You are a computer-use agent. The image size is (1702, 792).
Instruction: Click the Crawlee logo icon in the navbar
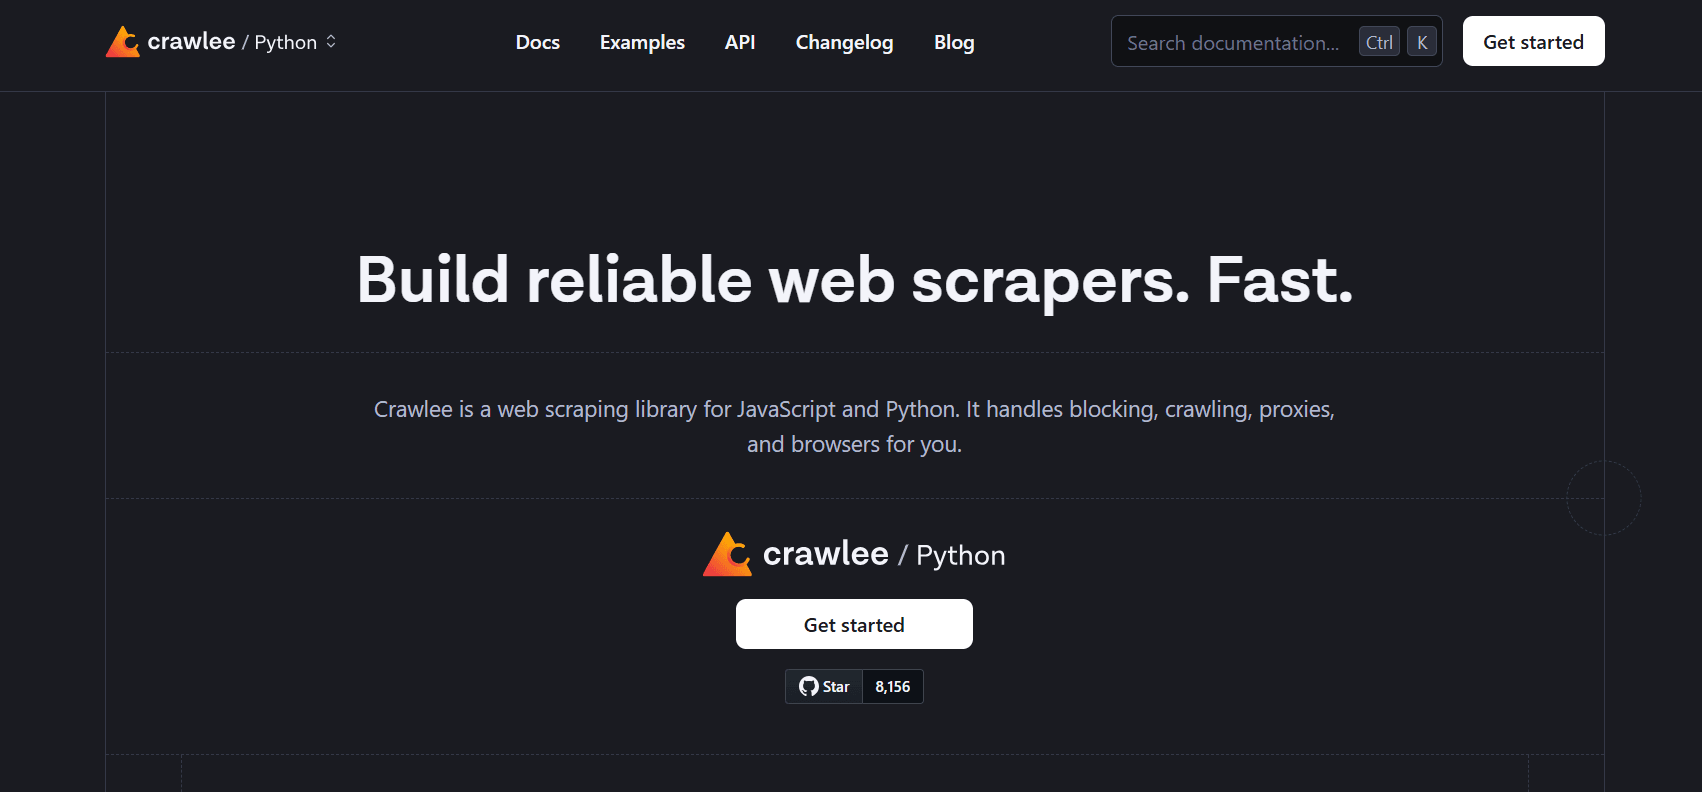click(x=123, y=42)
